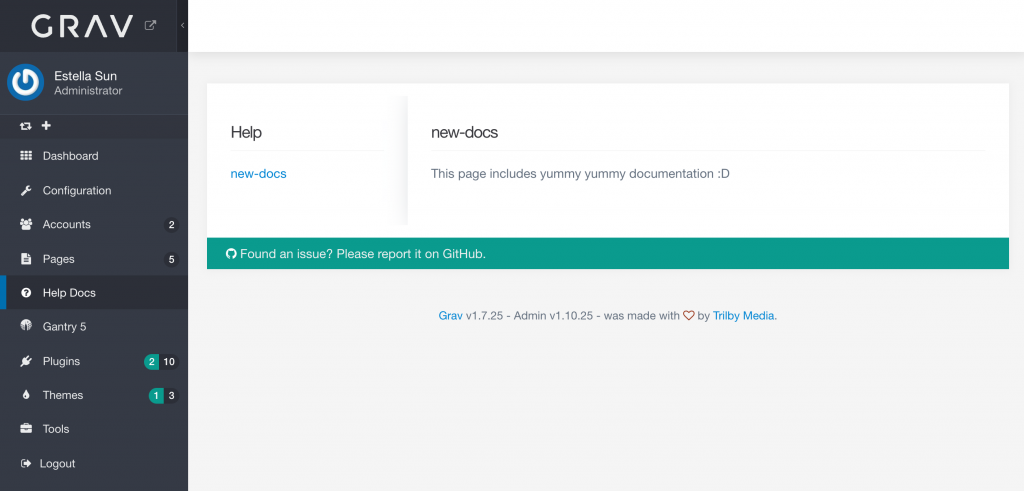Image resolution: width=1024 pixels, height=491 pixels.
Task: Click the Themes update badge 1
Action: click(x=156, y=396)
